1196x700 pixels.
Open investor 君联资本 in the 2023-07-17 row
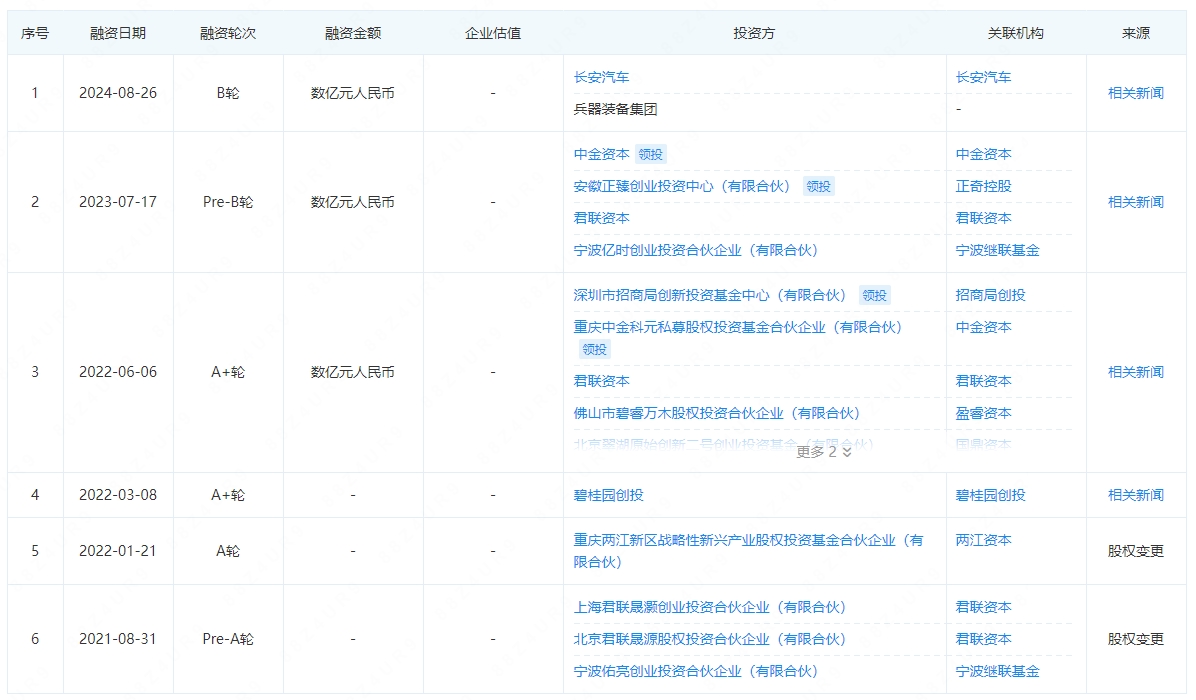point(601,218)
